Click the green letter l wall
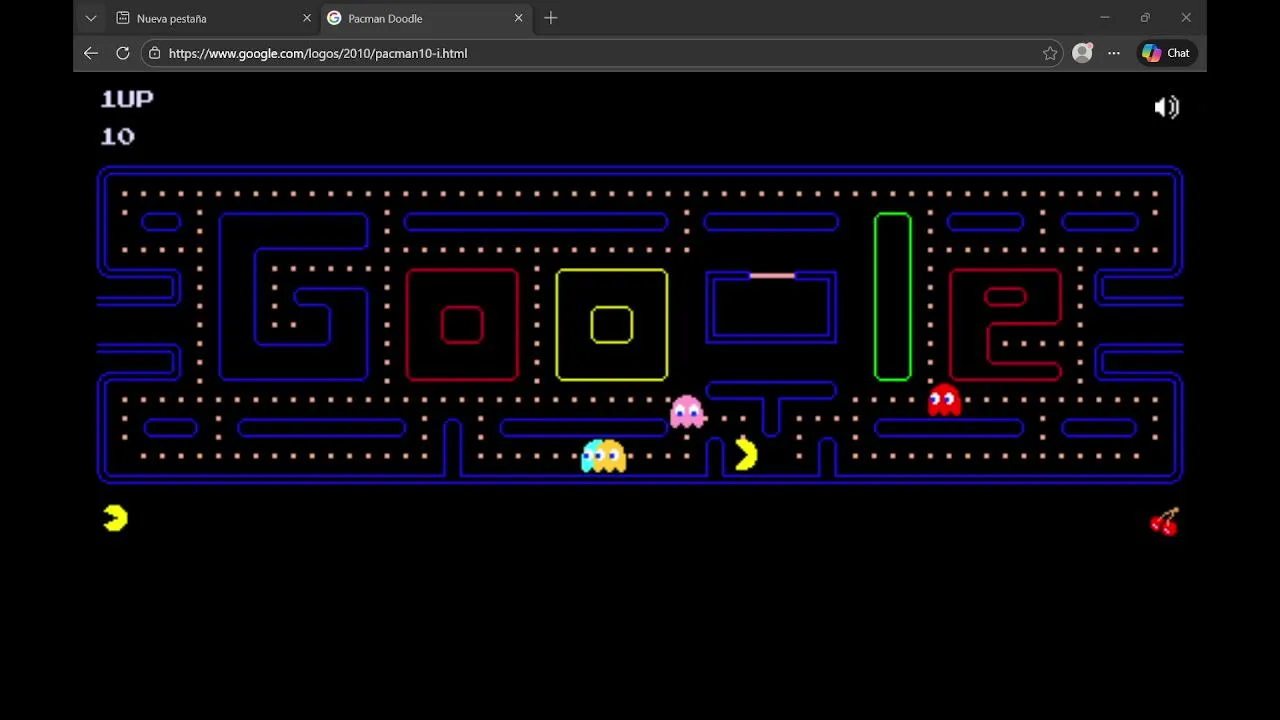The image size is (1280, 720). 893,297
